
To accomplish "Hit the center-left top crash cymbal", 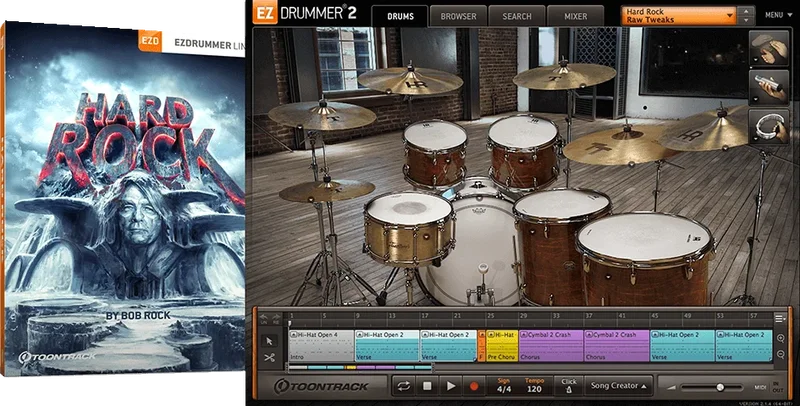I will point(410,80).
